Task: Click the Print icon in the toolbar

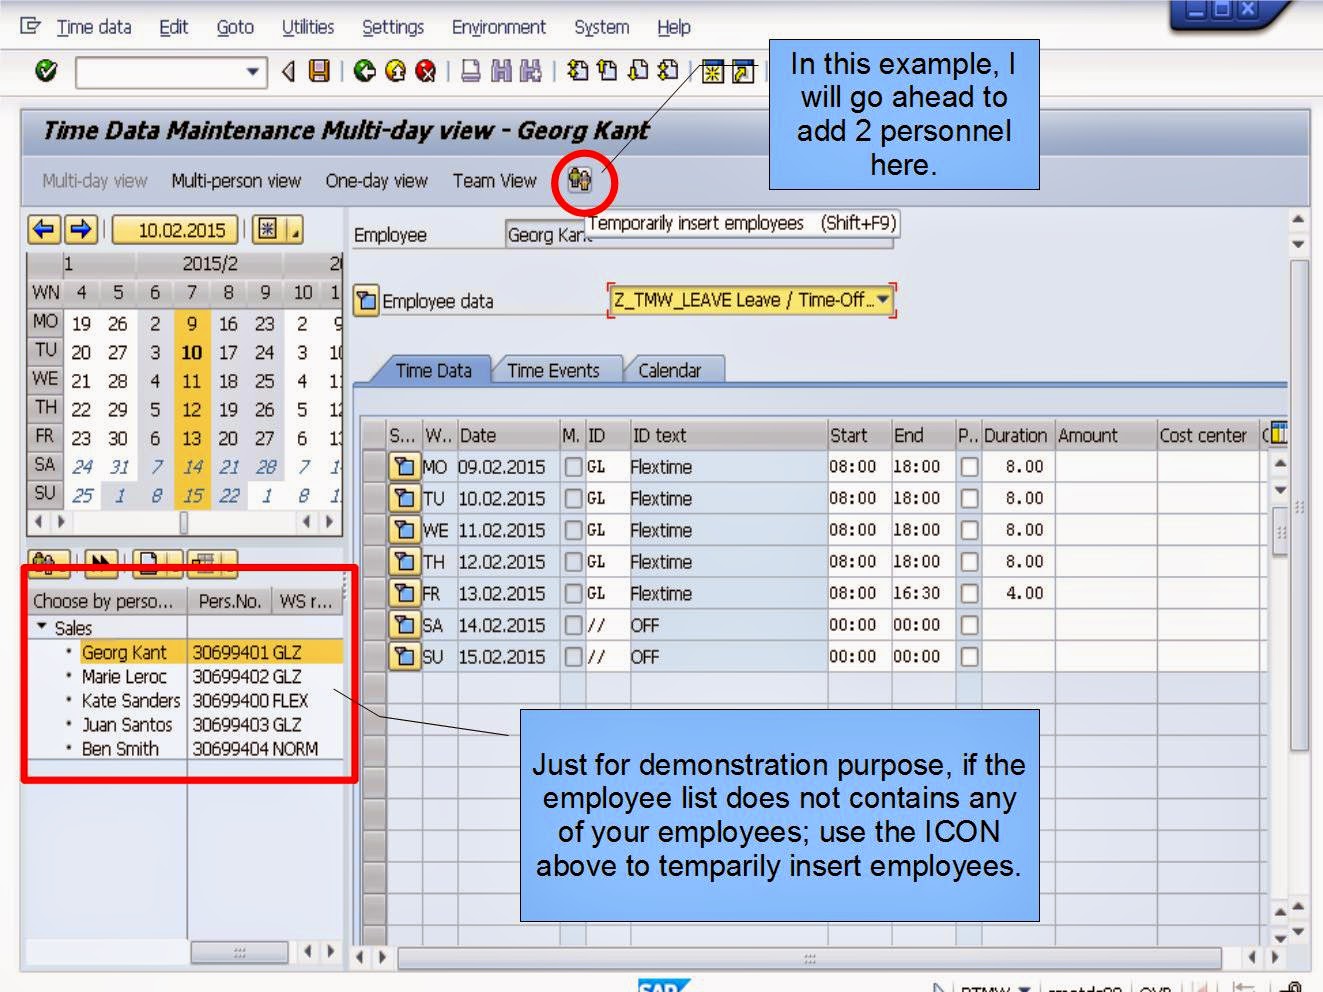Action: 470,72
